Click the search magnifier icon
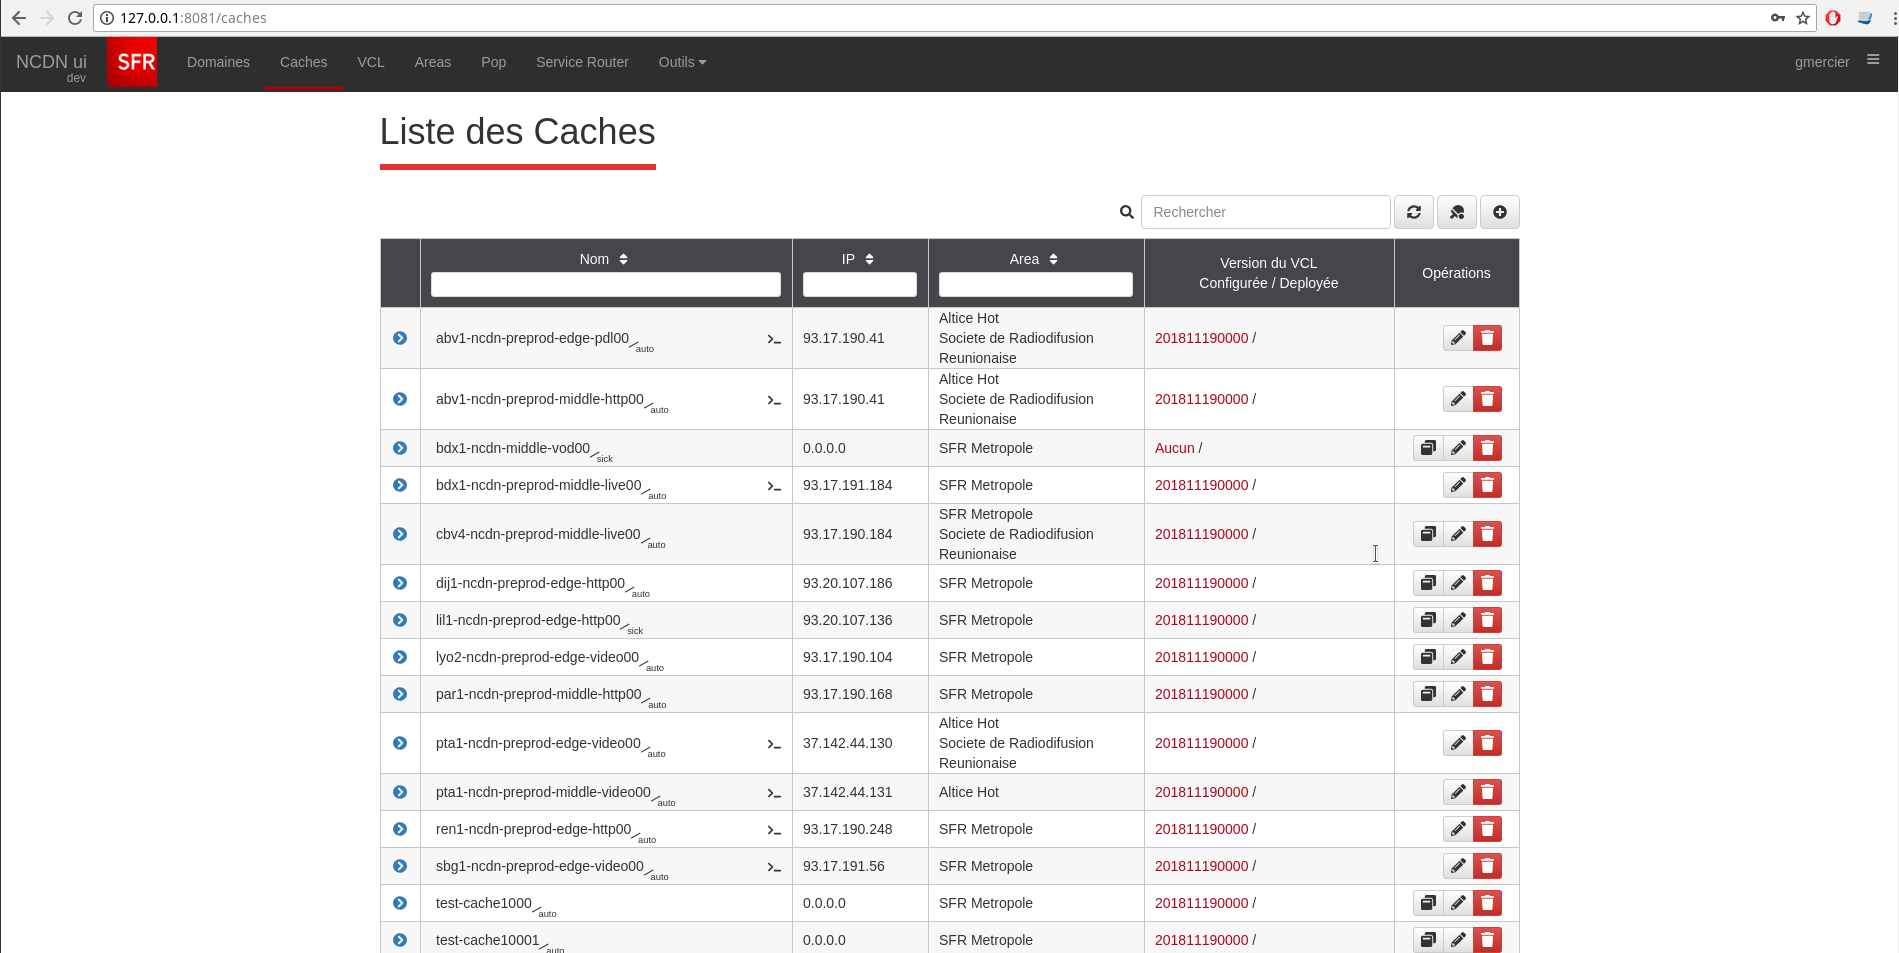1899x953 pixels. (1127, 212)
